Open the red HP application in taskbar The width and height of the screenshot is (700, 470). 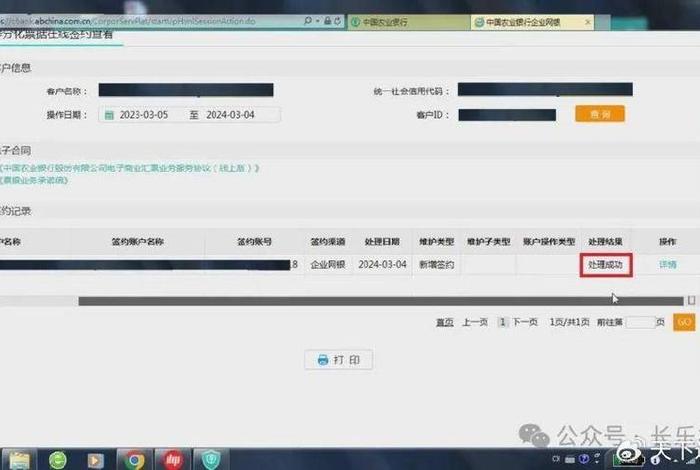click(173, 460)
